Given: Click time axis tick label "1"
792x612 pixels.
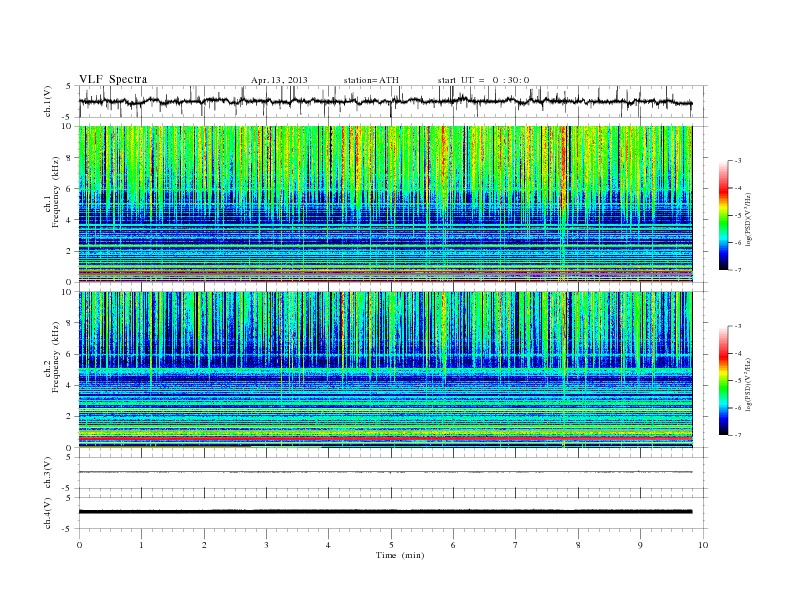Looking at the screenshot, I should (x=141, y=545).
